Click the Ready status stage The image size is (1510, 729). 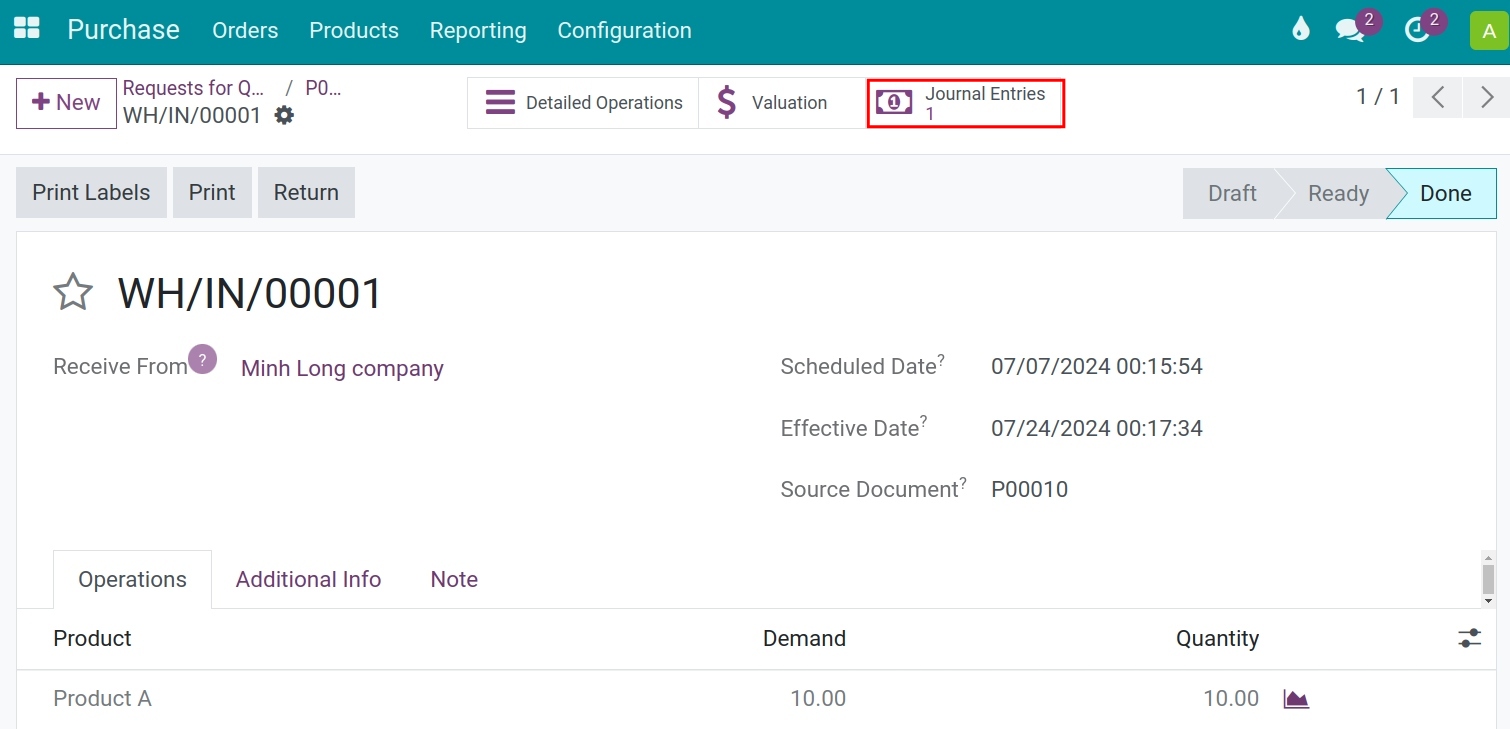(1338, 193)
